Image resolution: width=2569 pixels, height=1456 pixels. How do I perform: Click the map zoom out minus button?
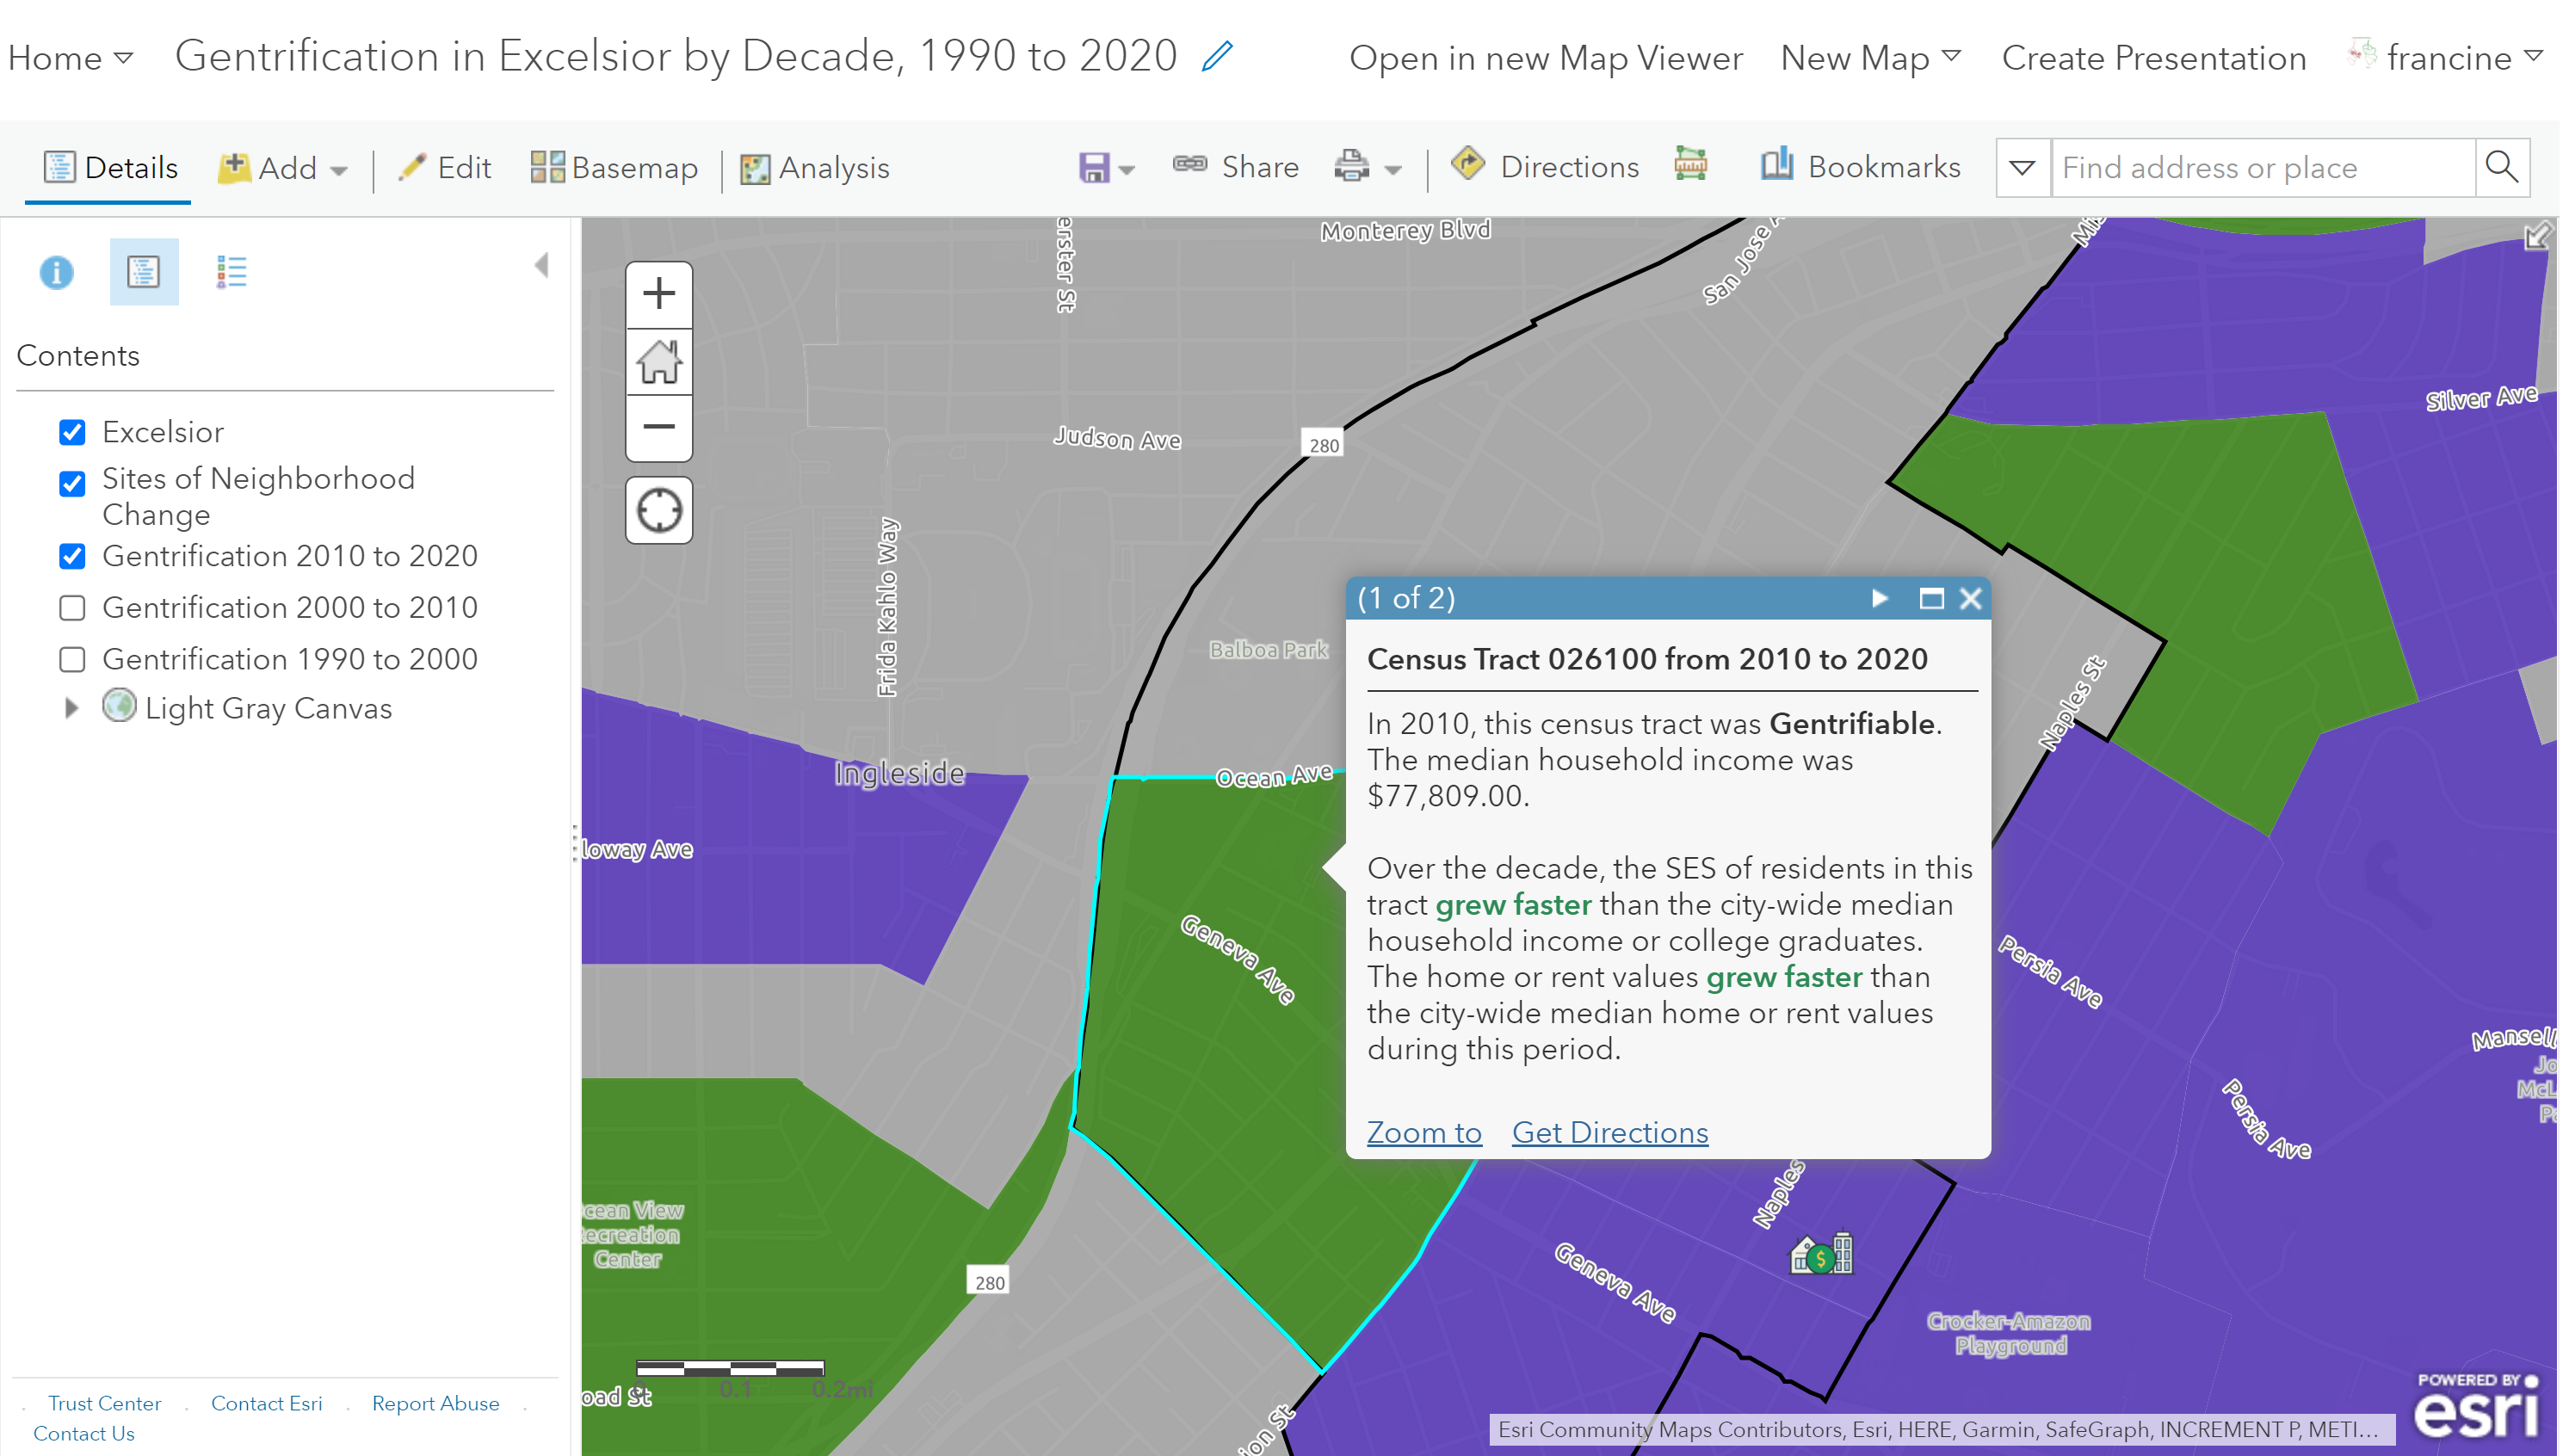point(659,428)
